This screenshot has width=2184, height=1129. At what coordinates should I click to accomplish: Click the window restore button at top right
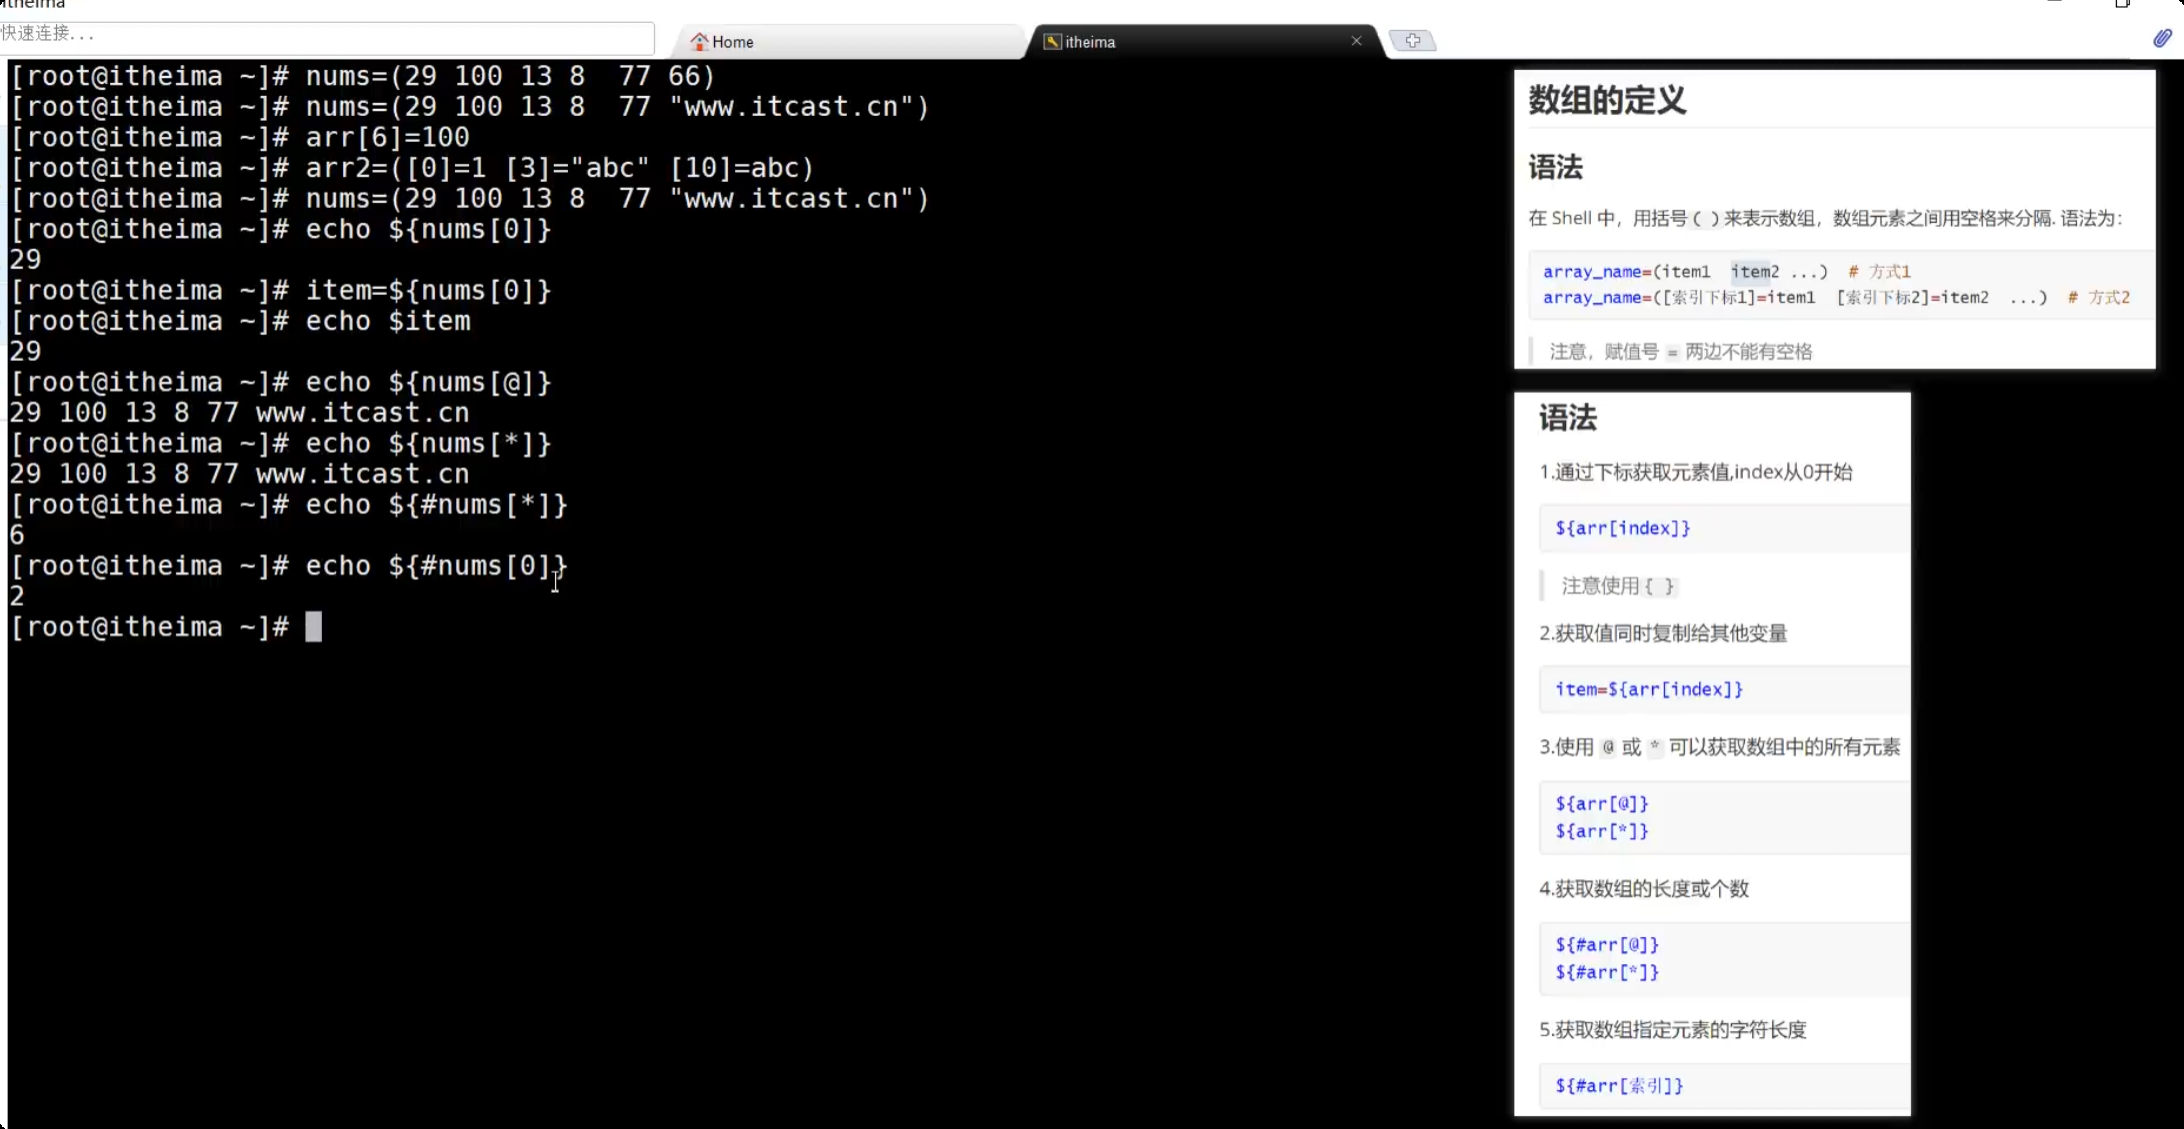point(2122,3)
